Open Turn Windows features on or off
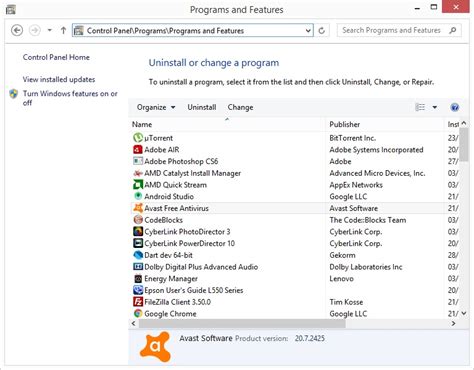 pos(70,98)
